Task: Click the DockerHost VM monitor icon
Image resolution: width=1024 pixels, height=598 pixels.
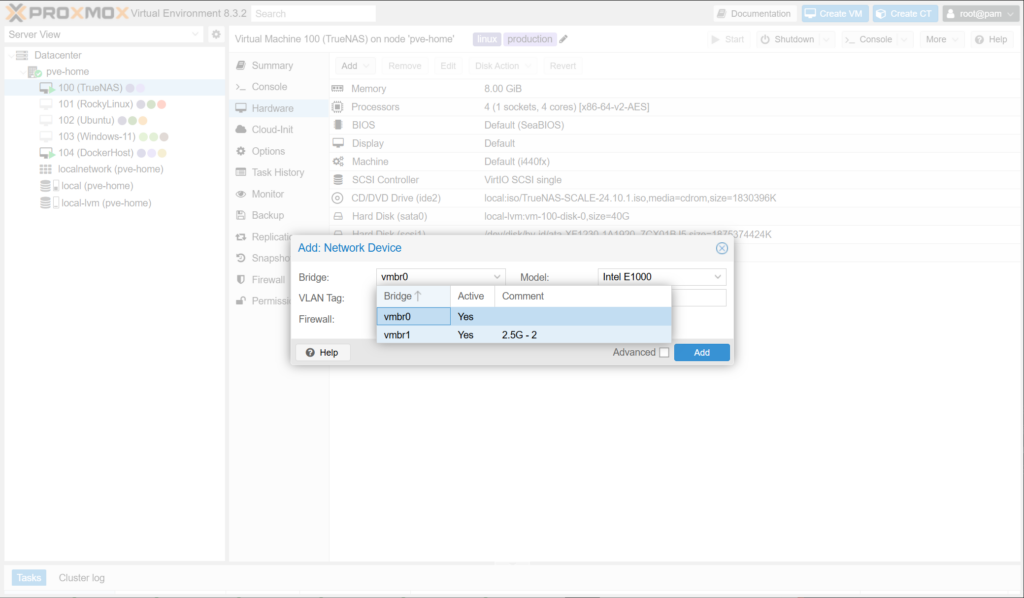Action: [46, 153]
